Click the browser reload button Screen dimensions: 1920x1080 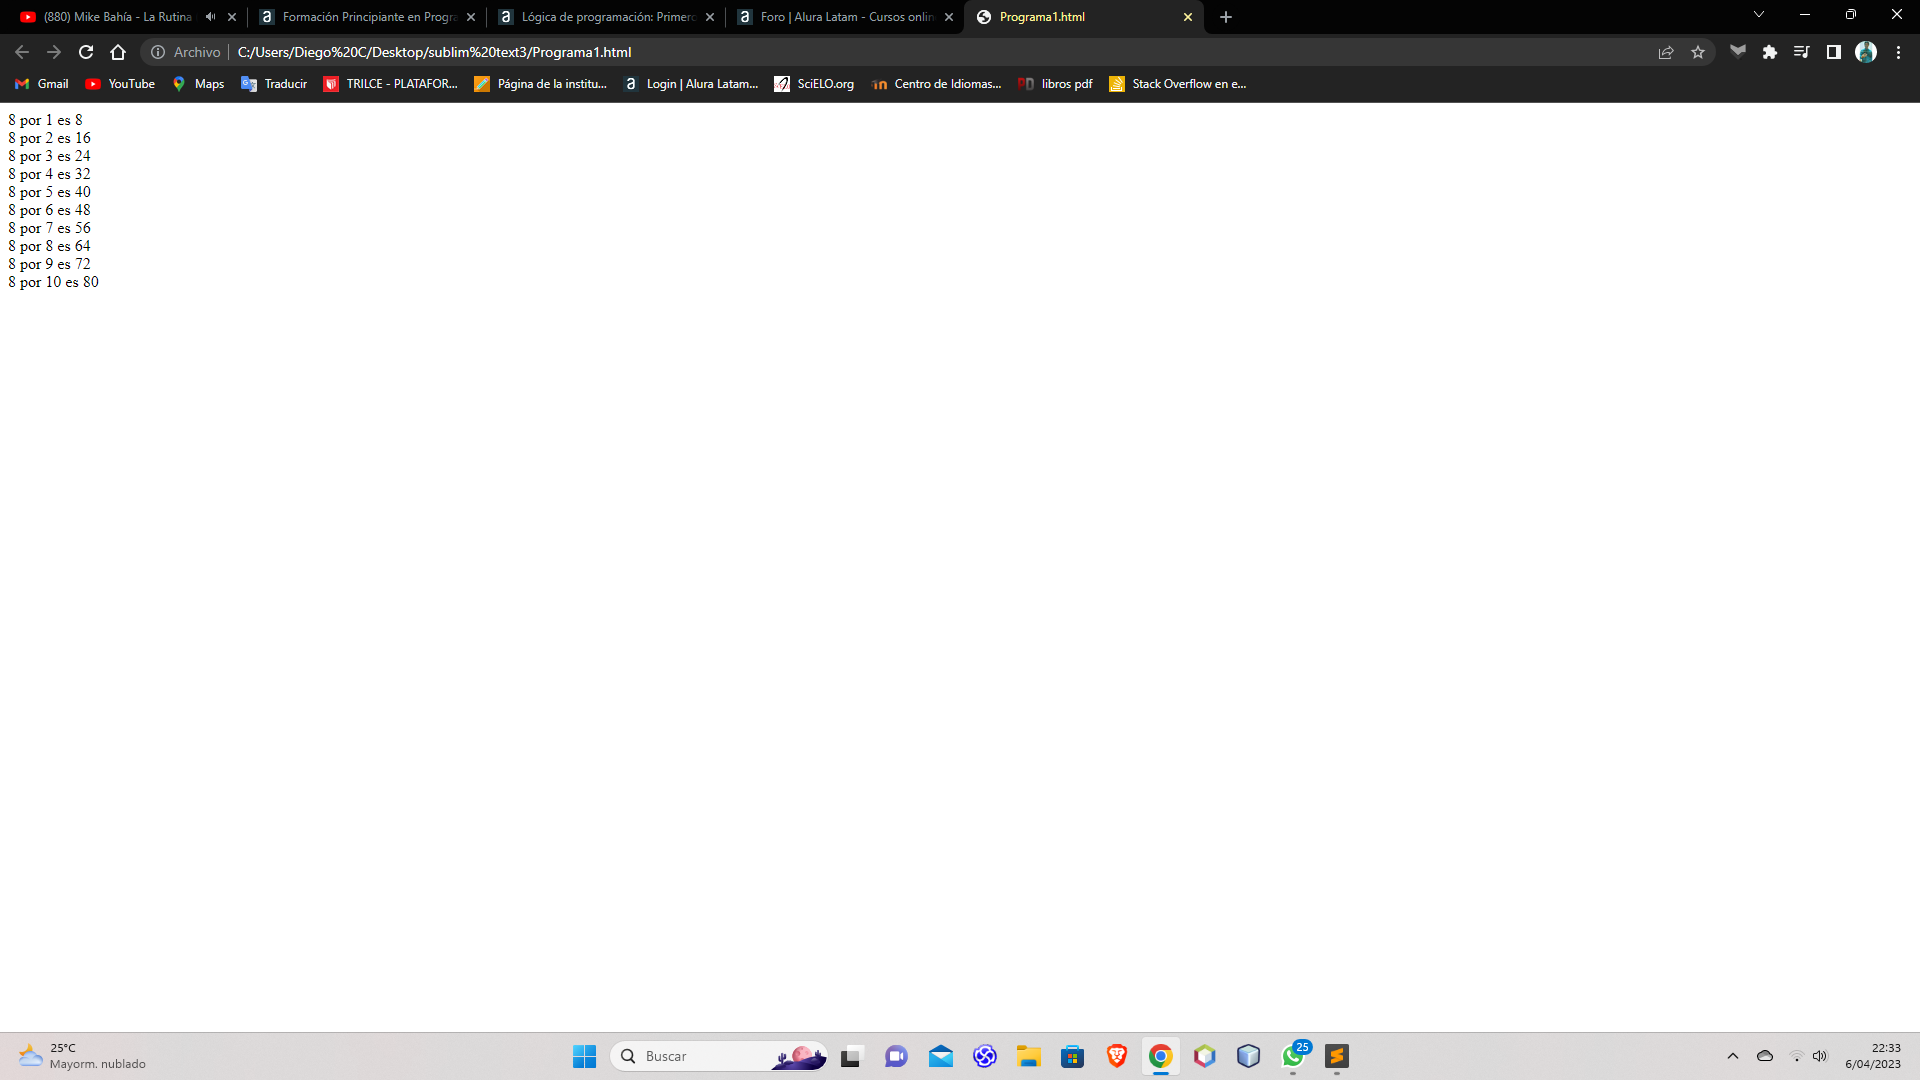[86, 51]
